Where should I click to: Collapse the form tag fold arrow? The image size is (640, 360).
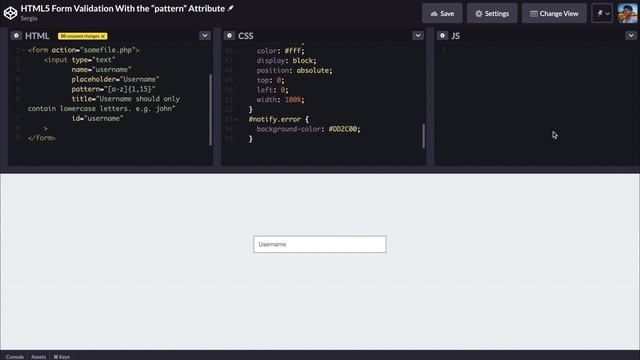(23, 50)
